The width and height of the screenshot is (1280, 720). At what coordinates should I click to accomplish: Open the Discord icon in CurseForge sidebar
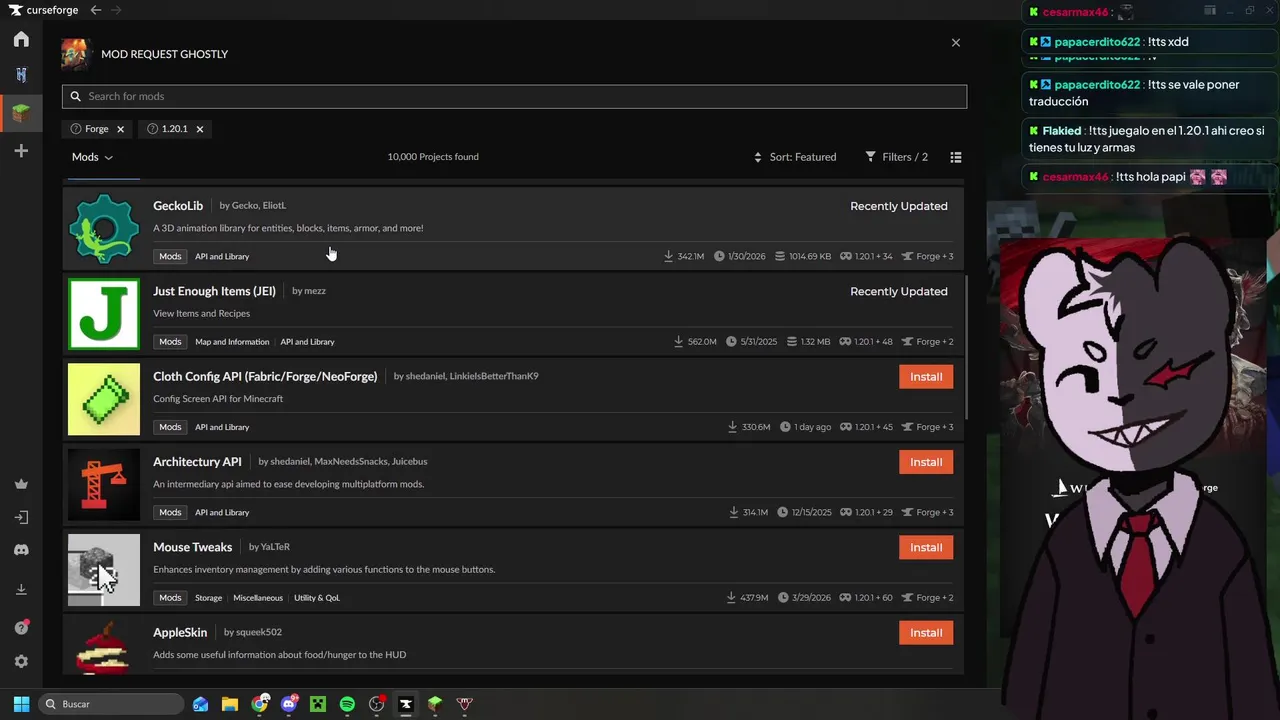[21, 550]
